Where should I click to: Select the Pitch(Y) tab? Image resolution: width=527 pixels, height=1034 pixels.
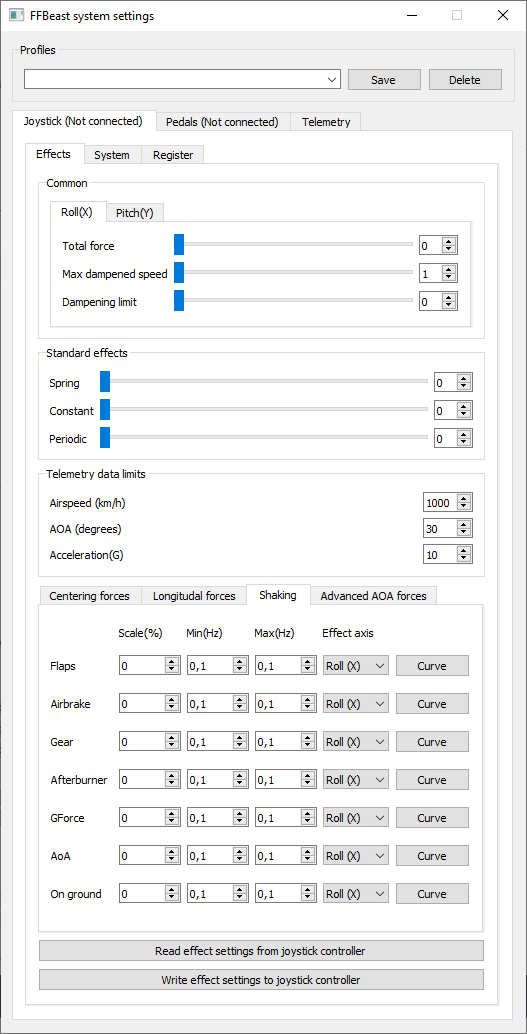135,212
